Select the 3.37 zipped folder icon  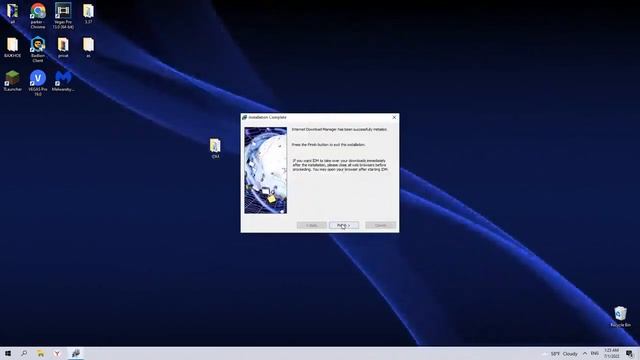88,13
